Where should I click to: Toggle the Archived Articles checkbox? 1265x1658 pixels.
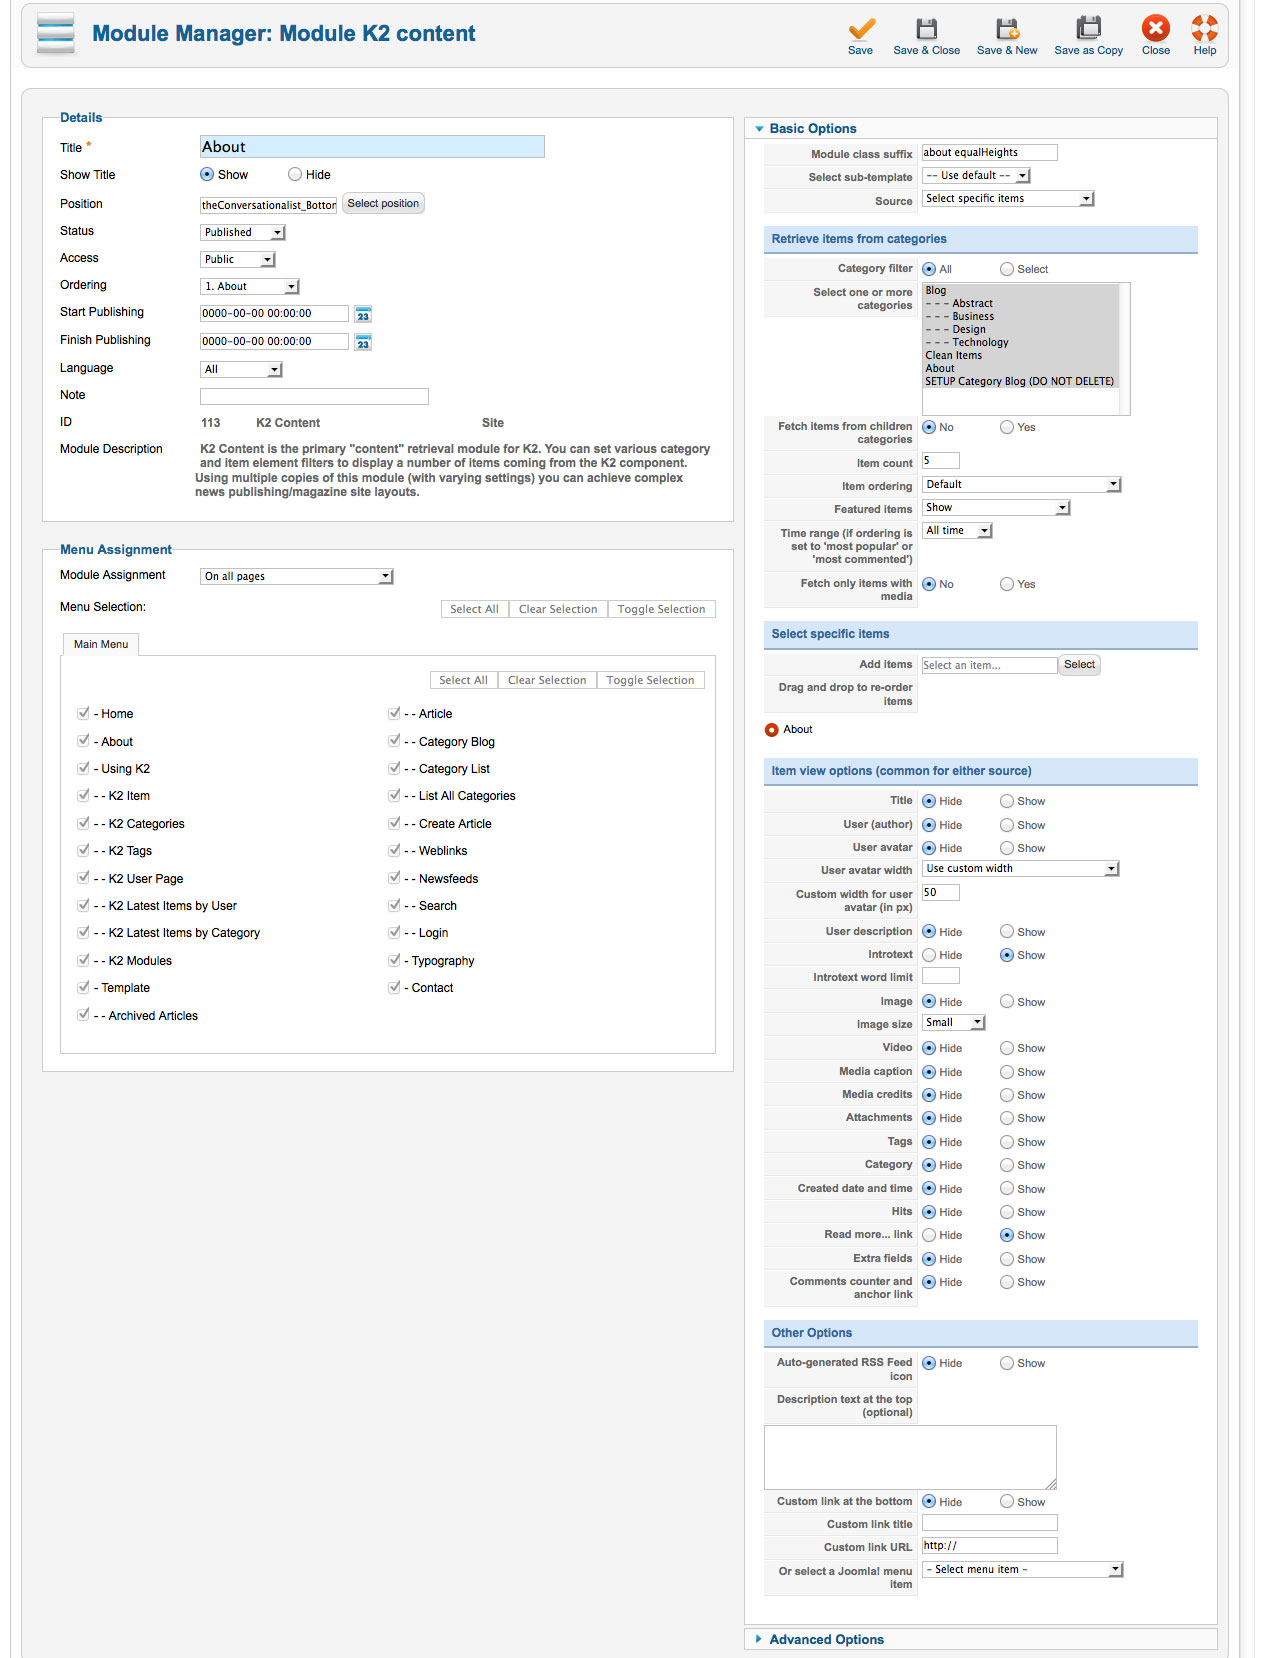[x=83, y=1014]
